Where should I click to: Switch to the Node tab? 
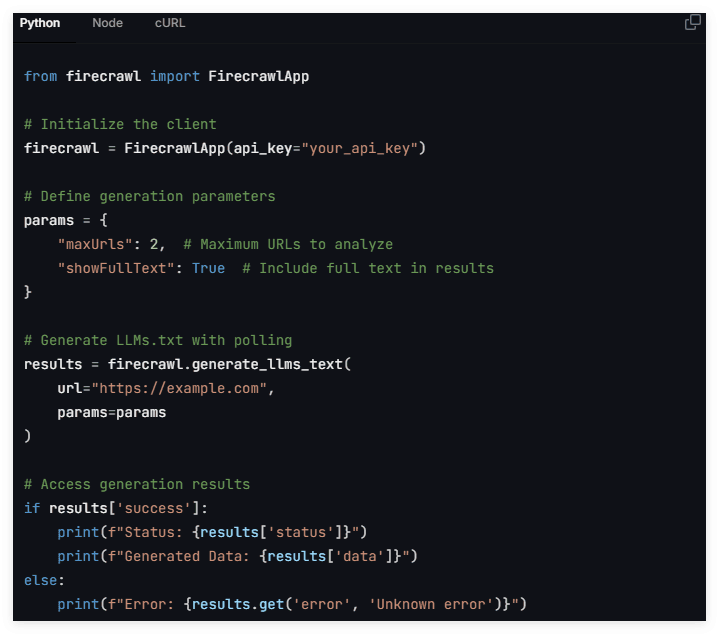[x=107, y=23]
